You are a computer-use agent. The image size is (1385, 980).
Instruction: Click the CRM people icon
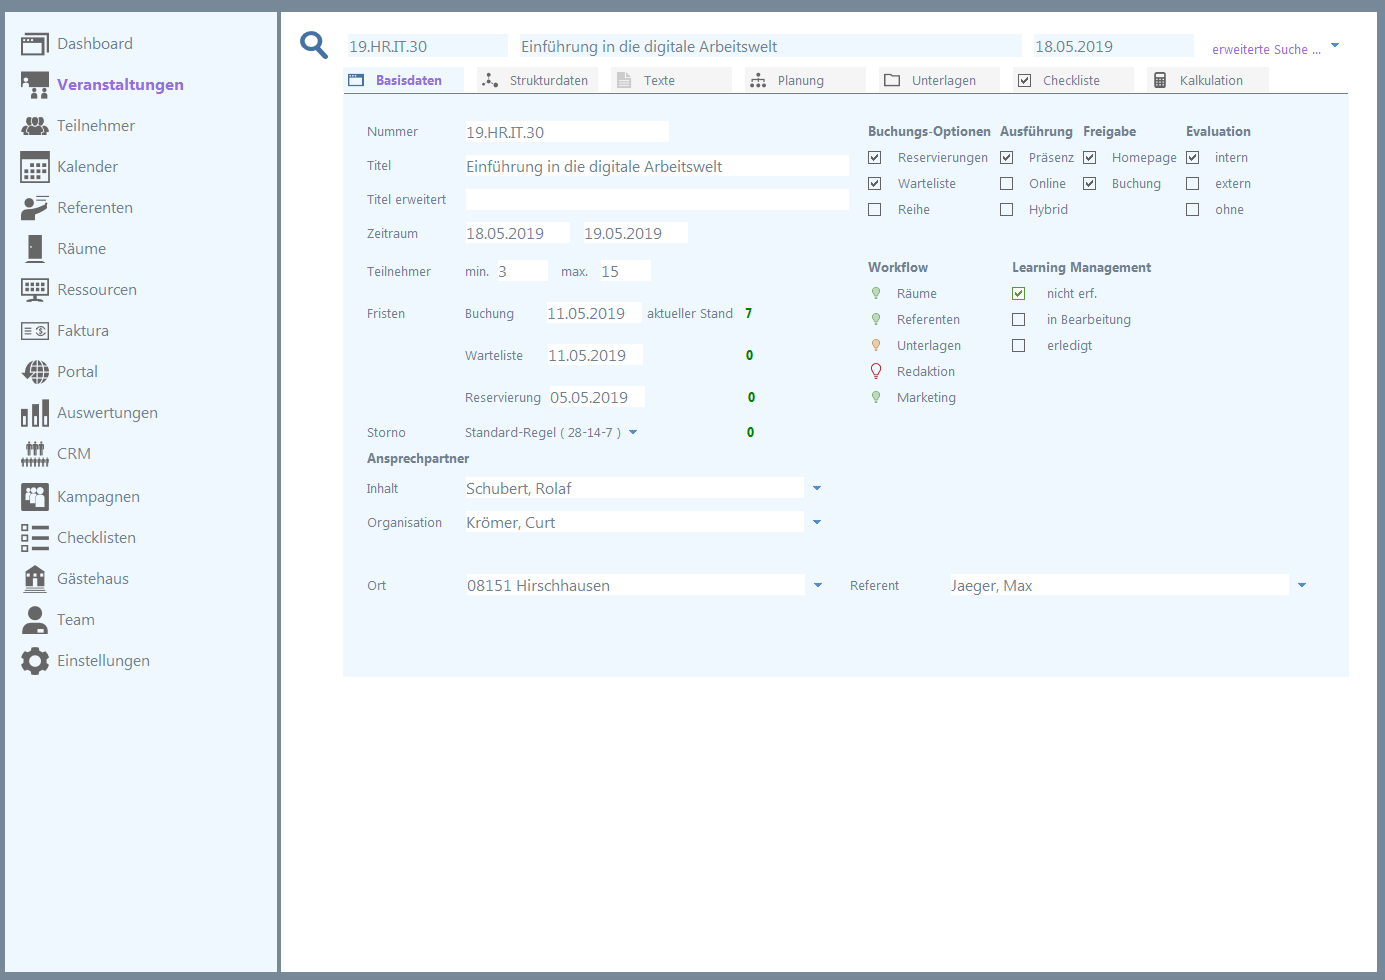(35, 454)
